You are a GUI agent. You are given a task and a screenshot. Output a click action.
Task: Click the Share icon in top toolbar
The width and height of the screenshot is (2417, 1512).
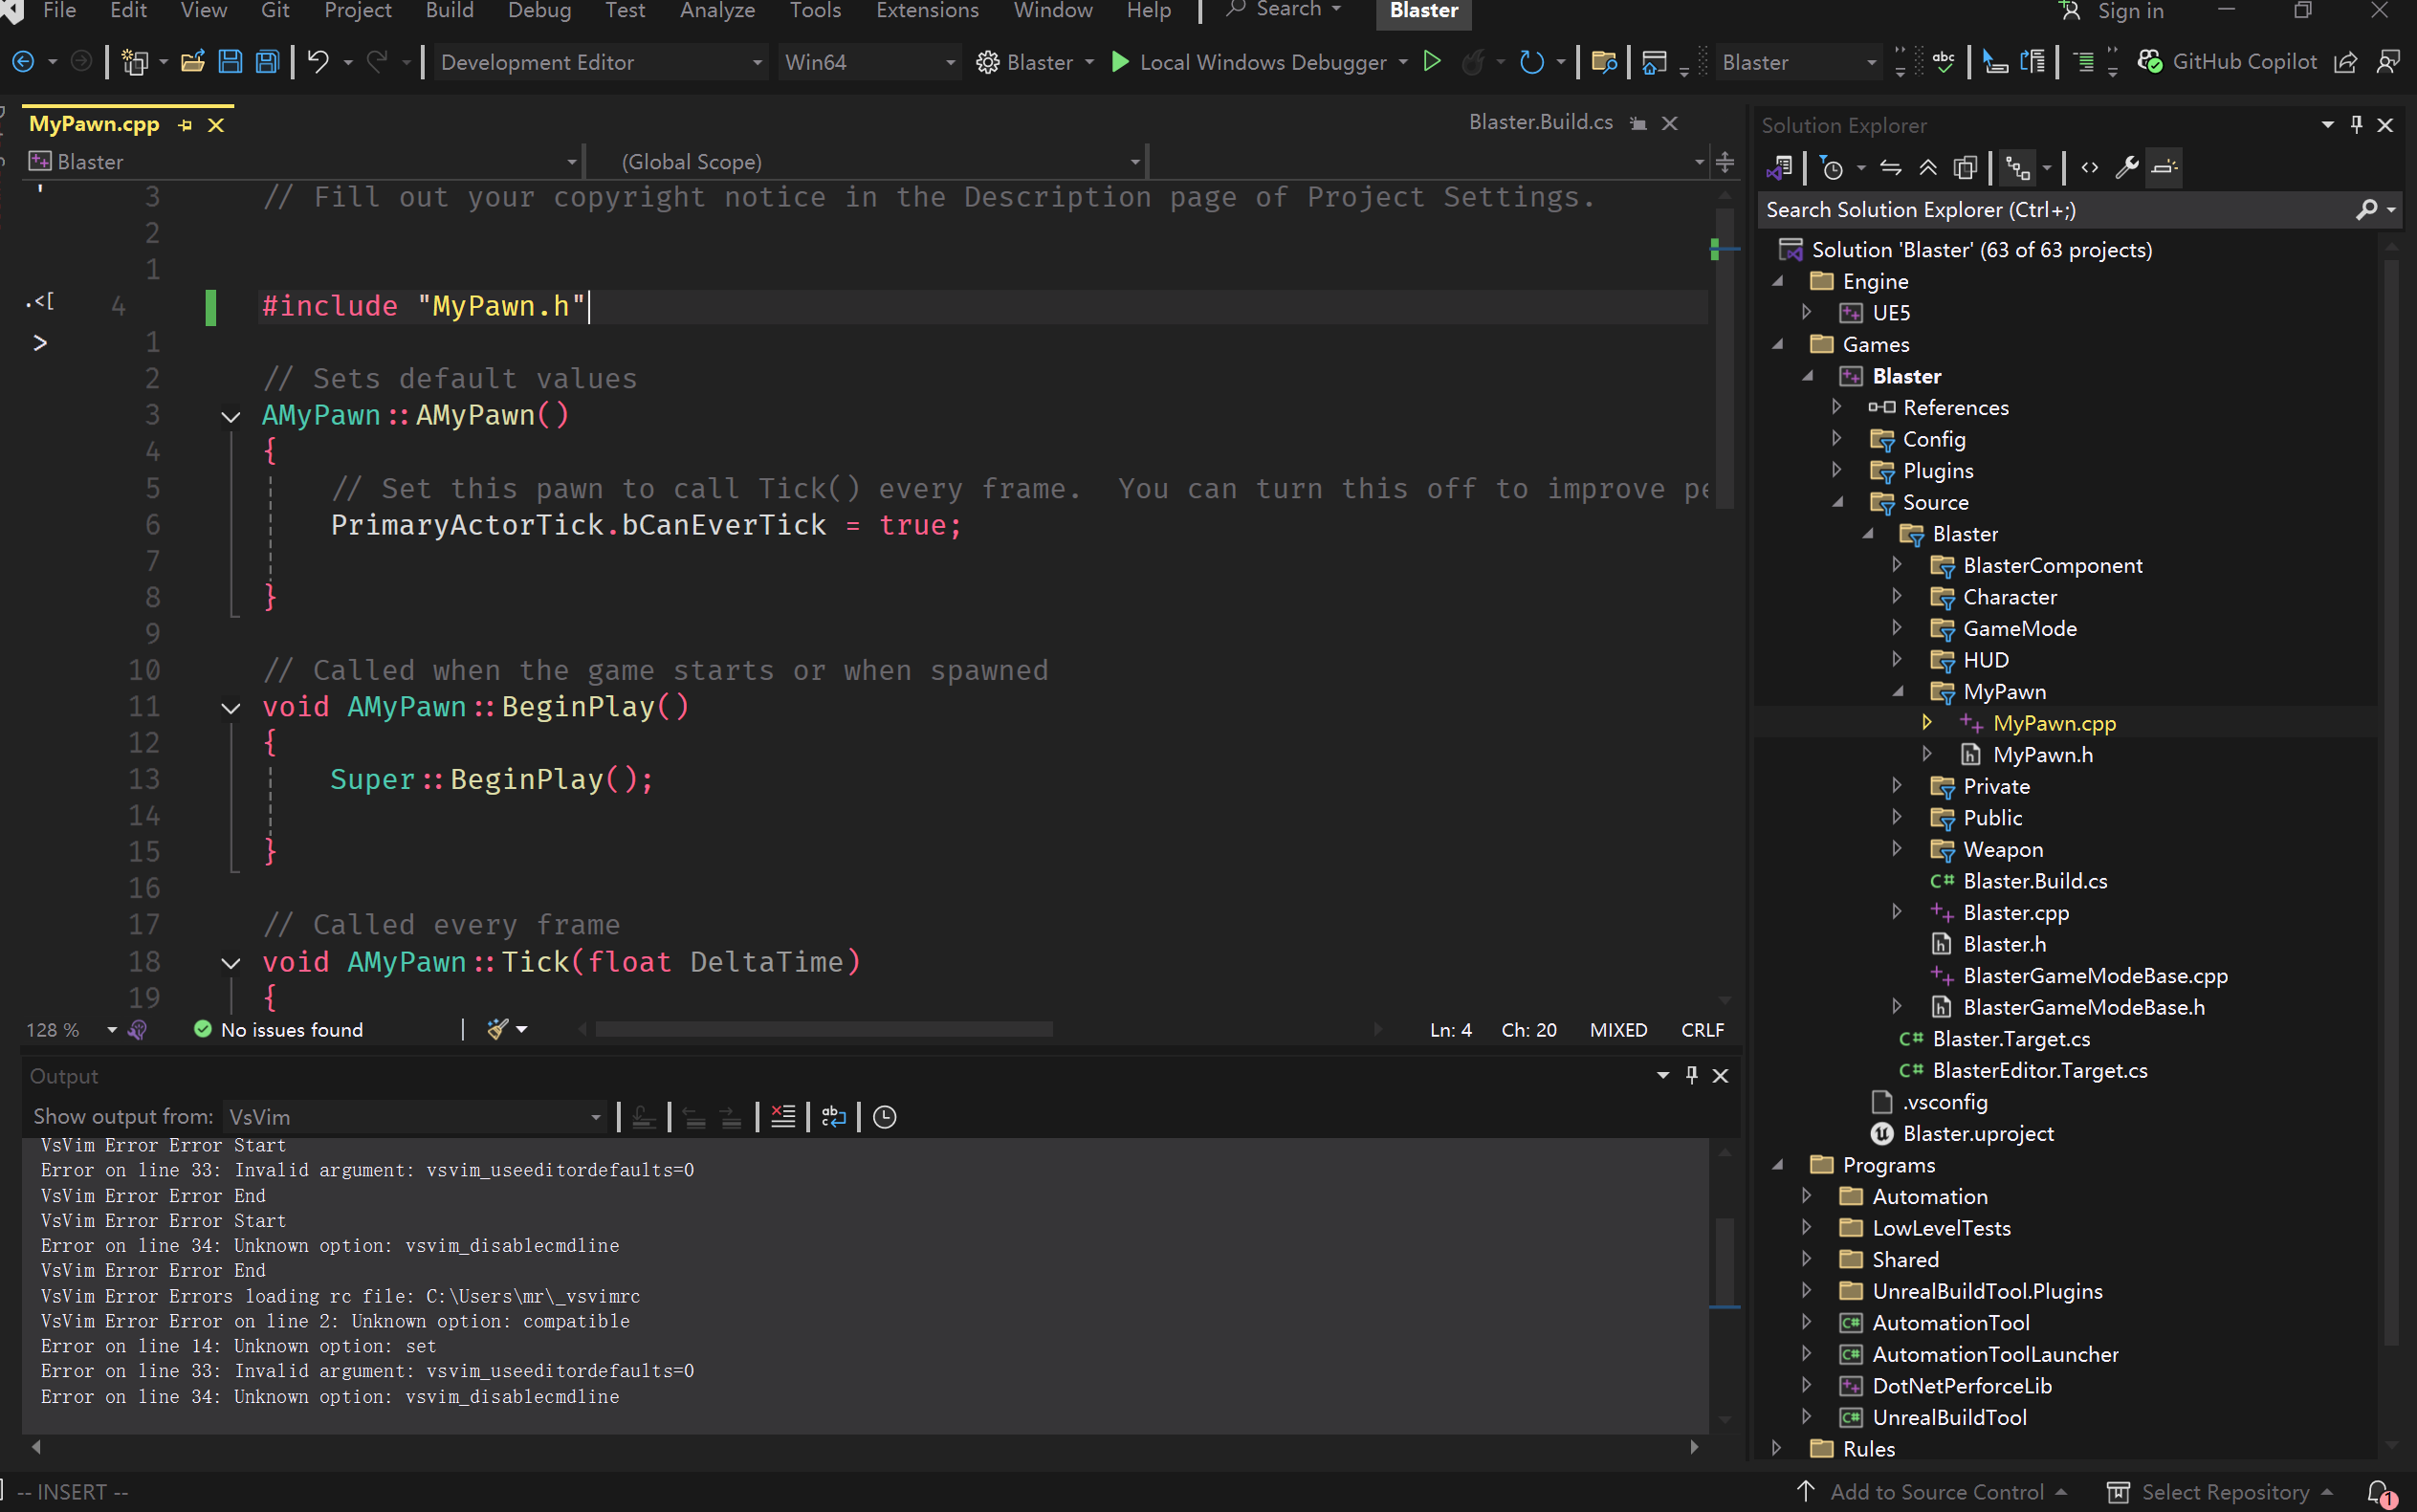[x=2345, y=62]
